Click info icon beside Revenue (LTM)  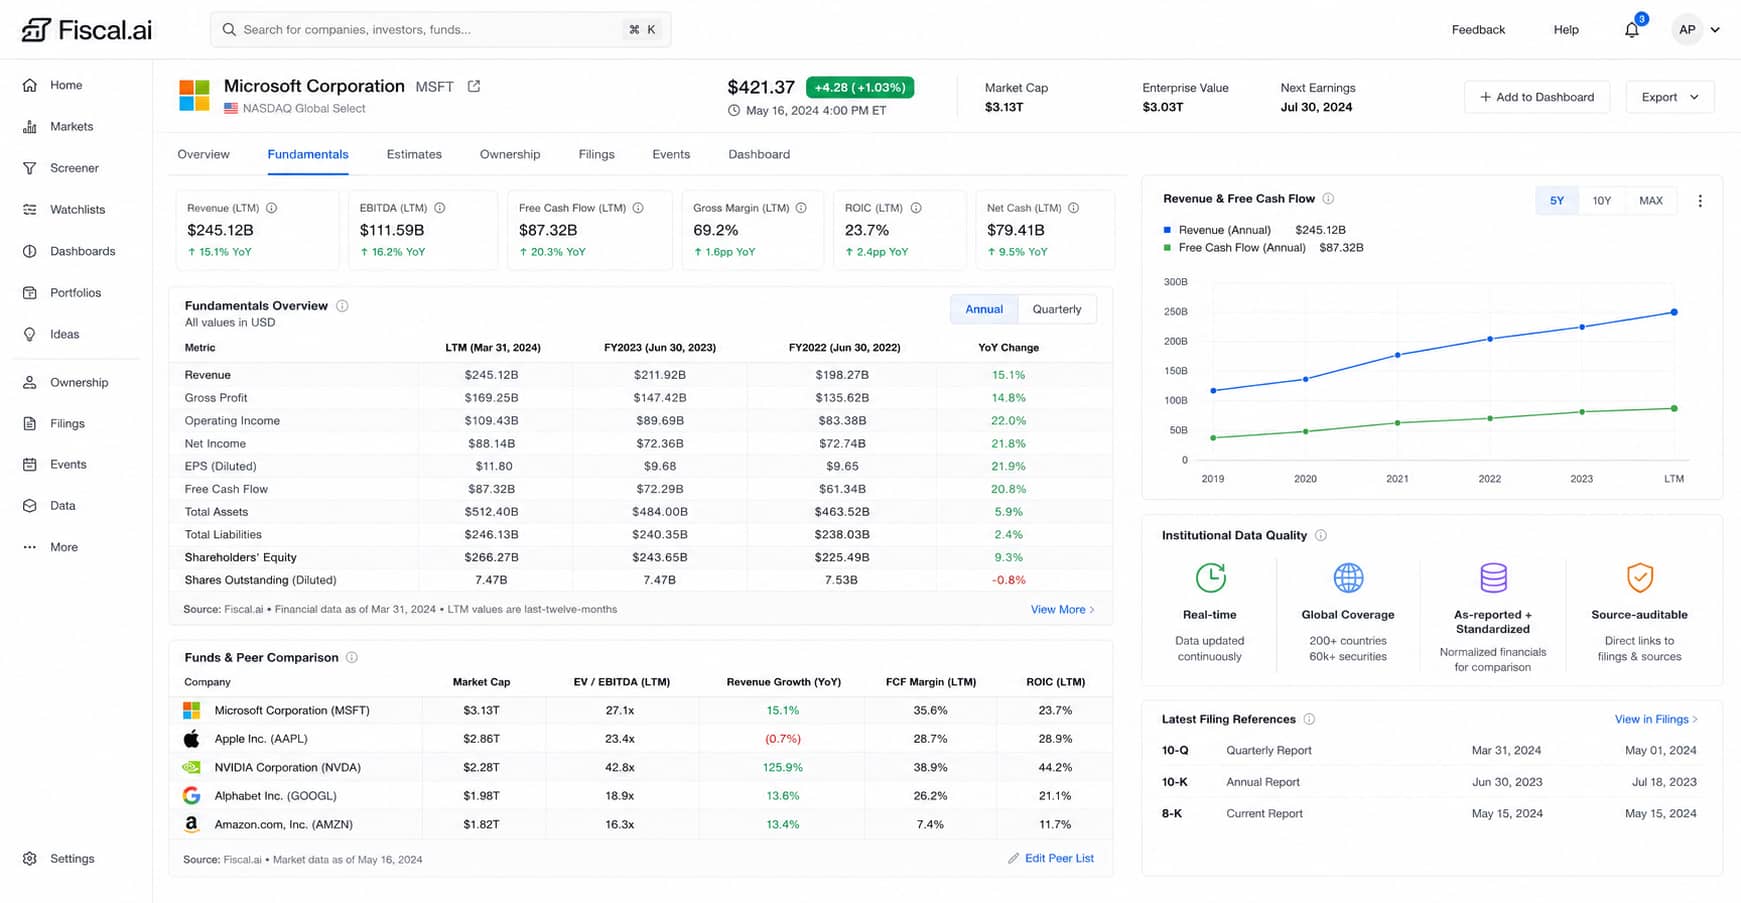272,208
